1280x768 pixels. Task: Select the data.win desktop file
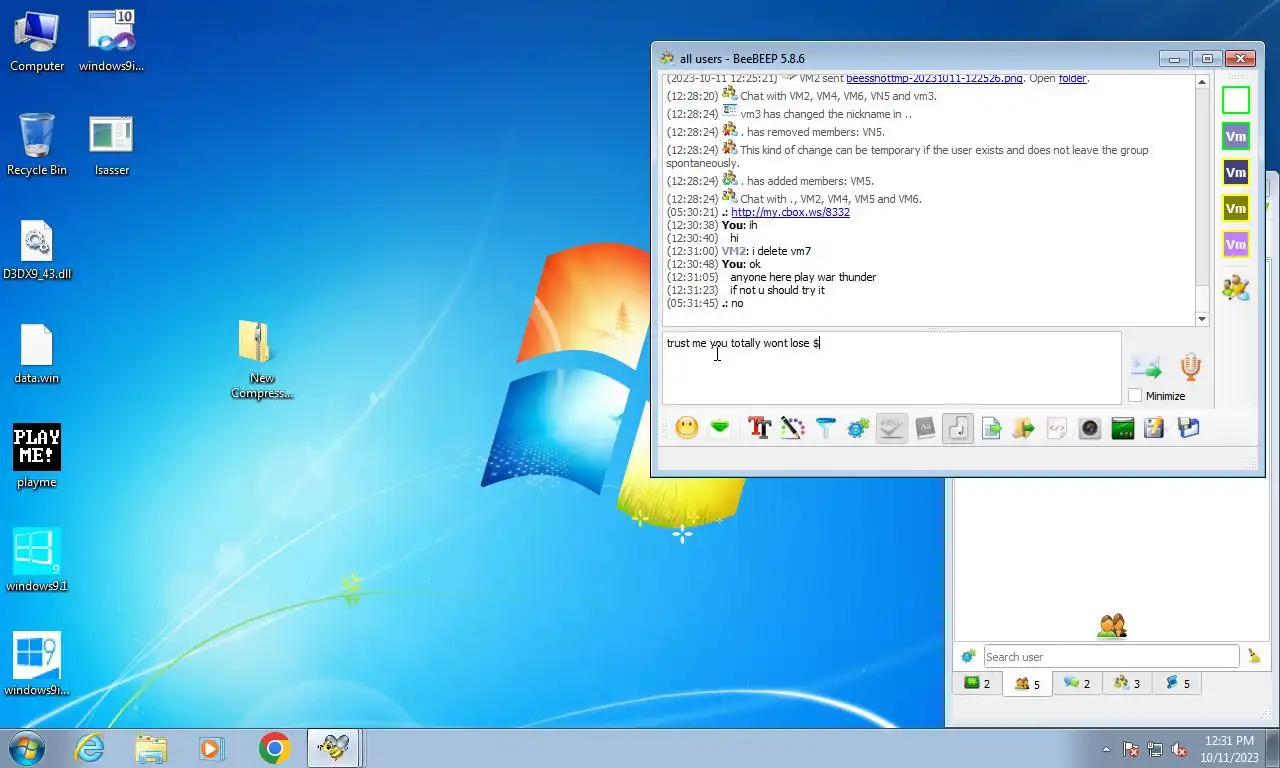pyautogui.click(x=37, y=353)
